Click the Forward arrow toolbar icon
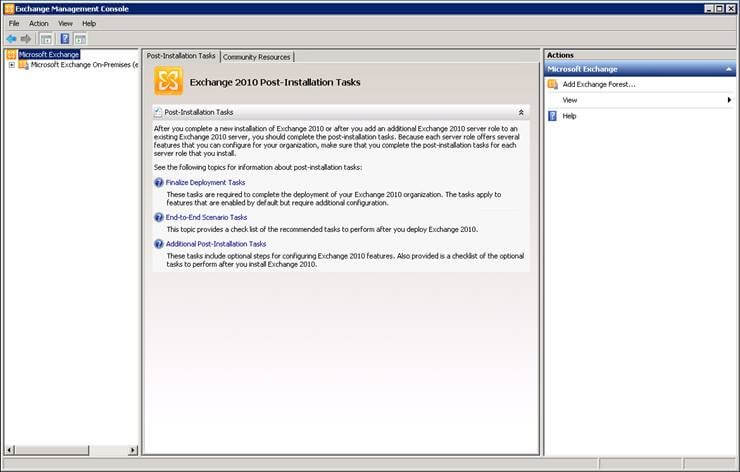 point(26,39)
